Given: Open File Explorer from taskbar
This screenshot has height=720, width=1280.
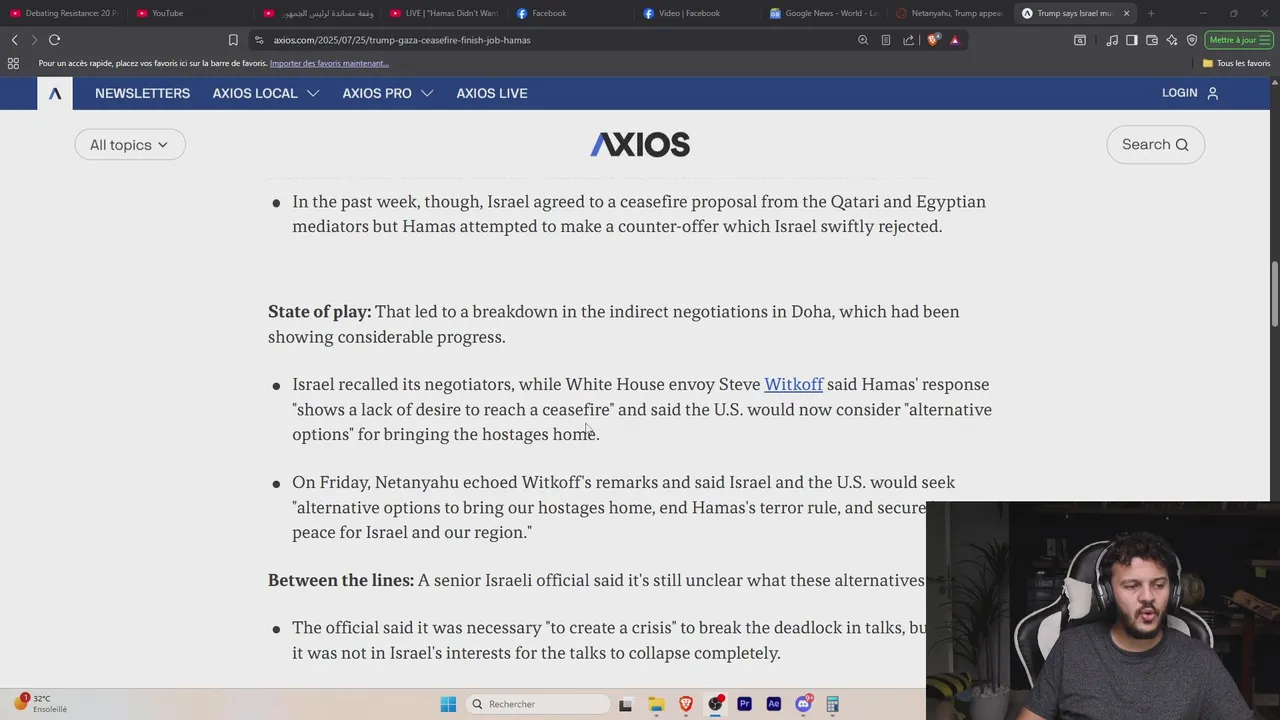Looking at the screenshot, I should point(656,704).
